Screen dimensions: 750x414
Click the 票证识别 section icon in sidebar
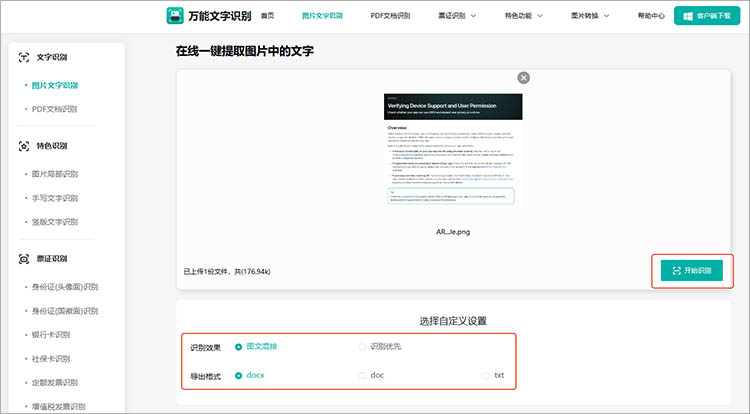[24, 259]
